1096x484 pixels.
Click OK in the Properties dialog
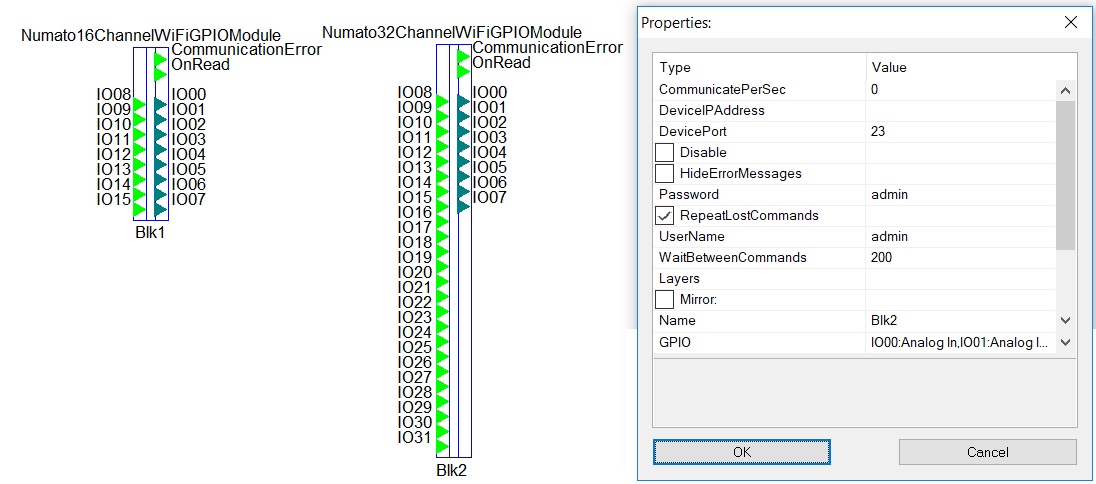(742, 452)
